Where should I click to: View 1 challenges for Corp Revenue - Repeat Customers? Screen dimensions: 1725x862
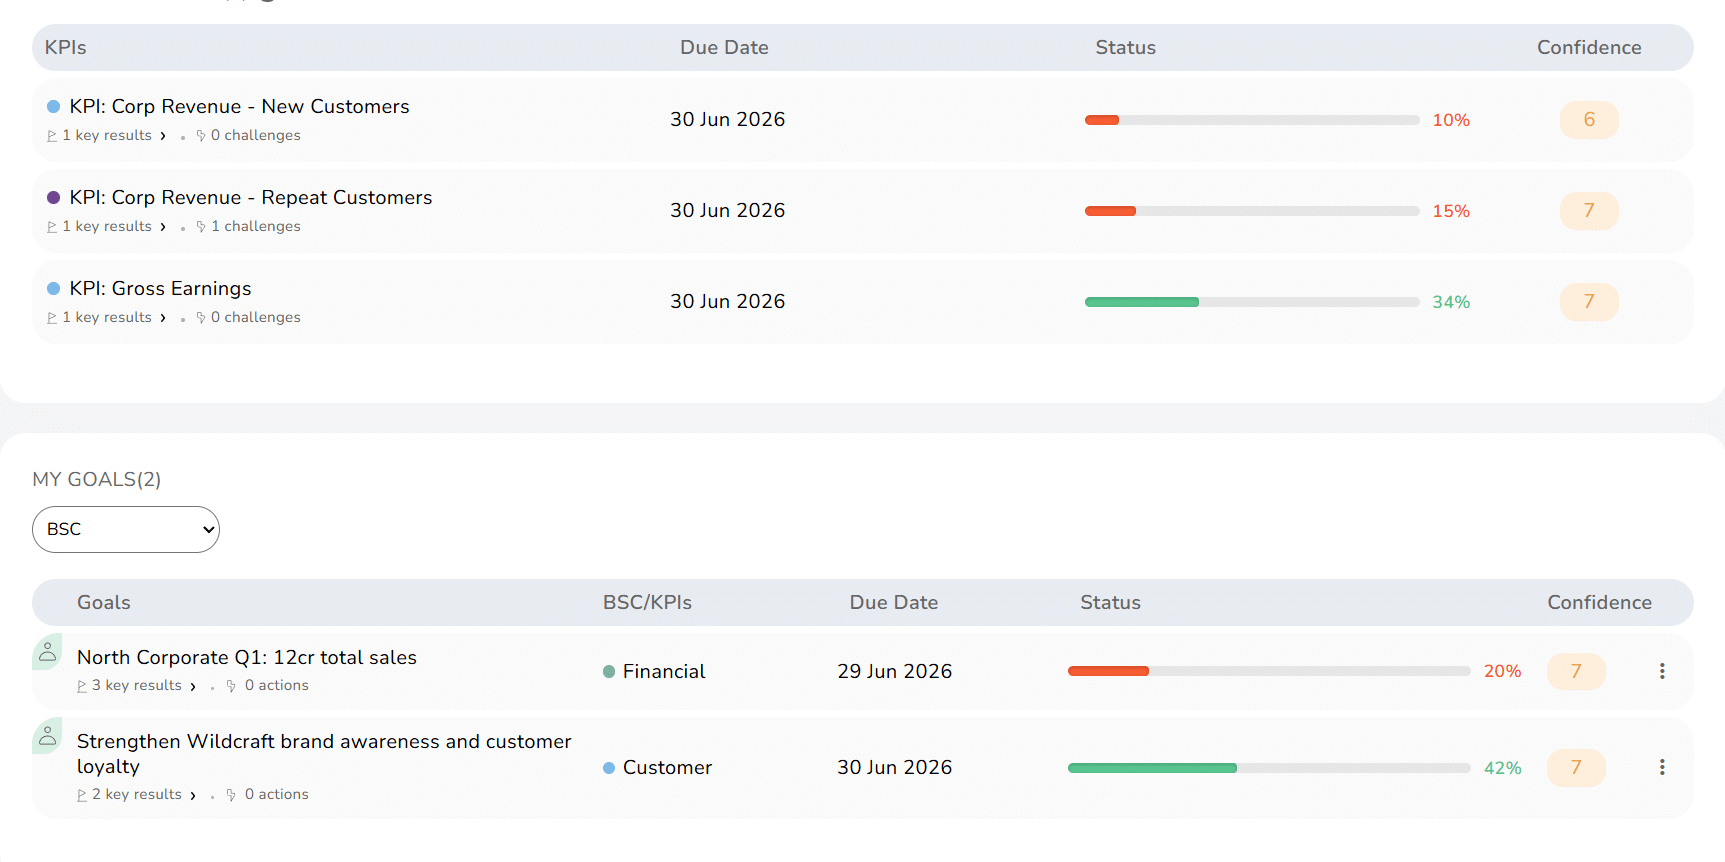(x=248, y=226)
